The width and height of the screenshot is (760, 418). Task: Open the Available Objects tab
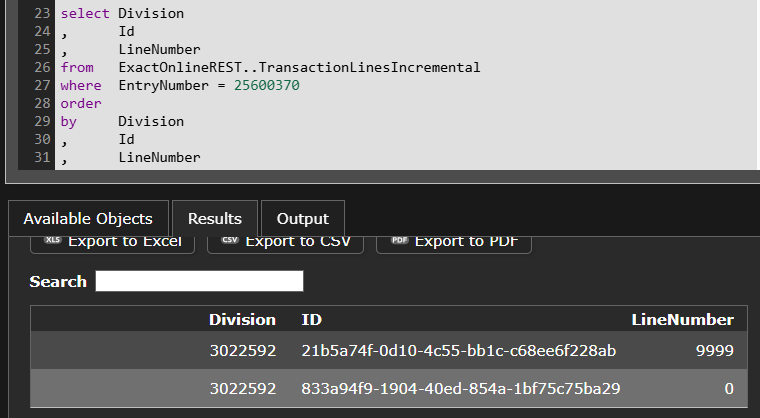point(88,219)
